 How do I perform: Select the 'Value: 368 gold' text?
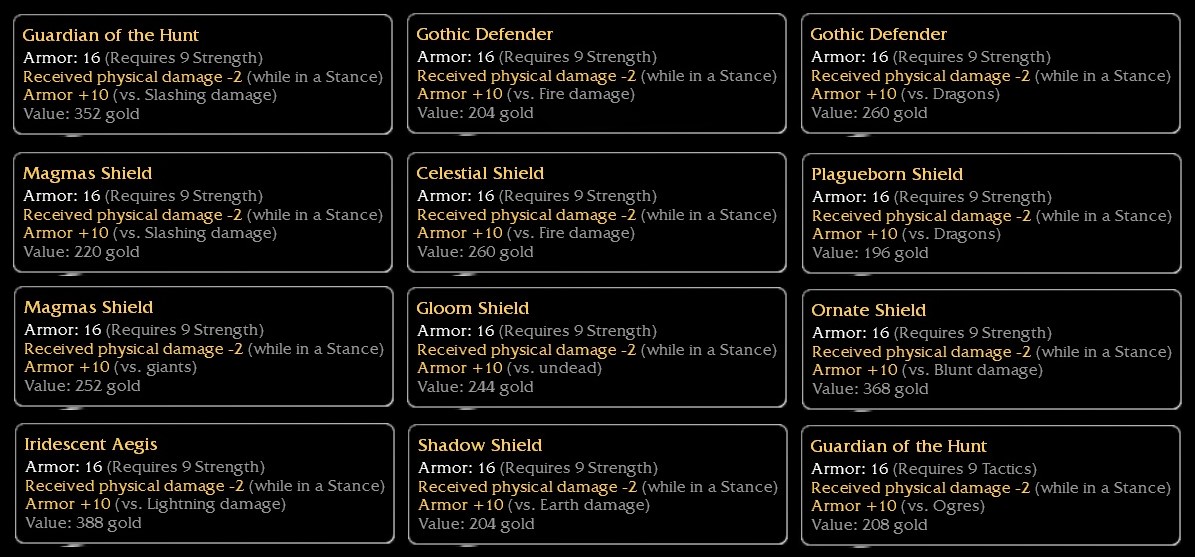(x=870, y=389)
